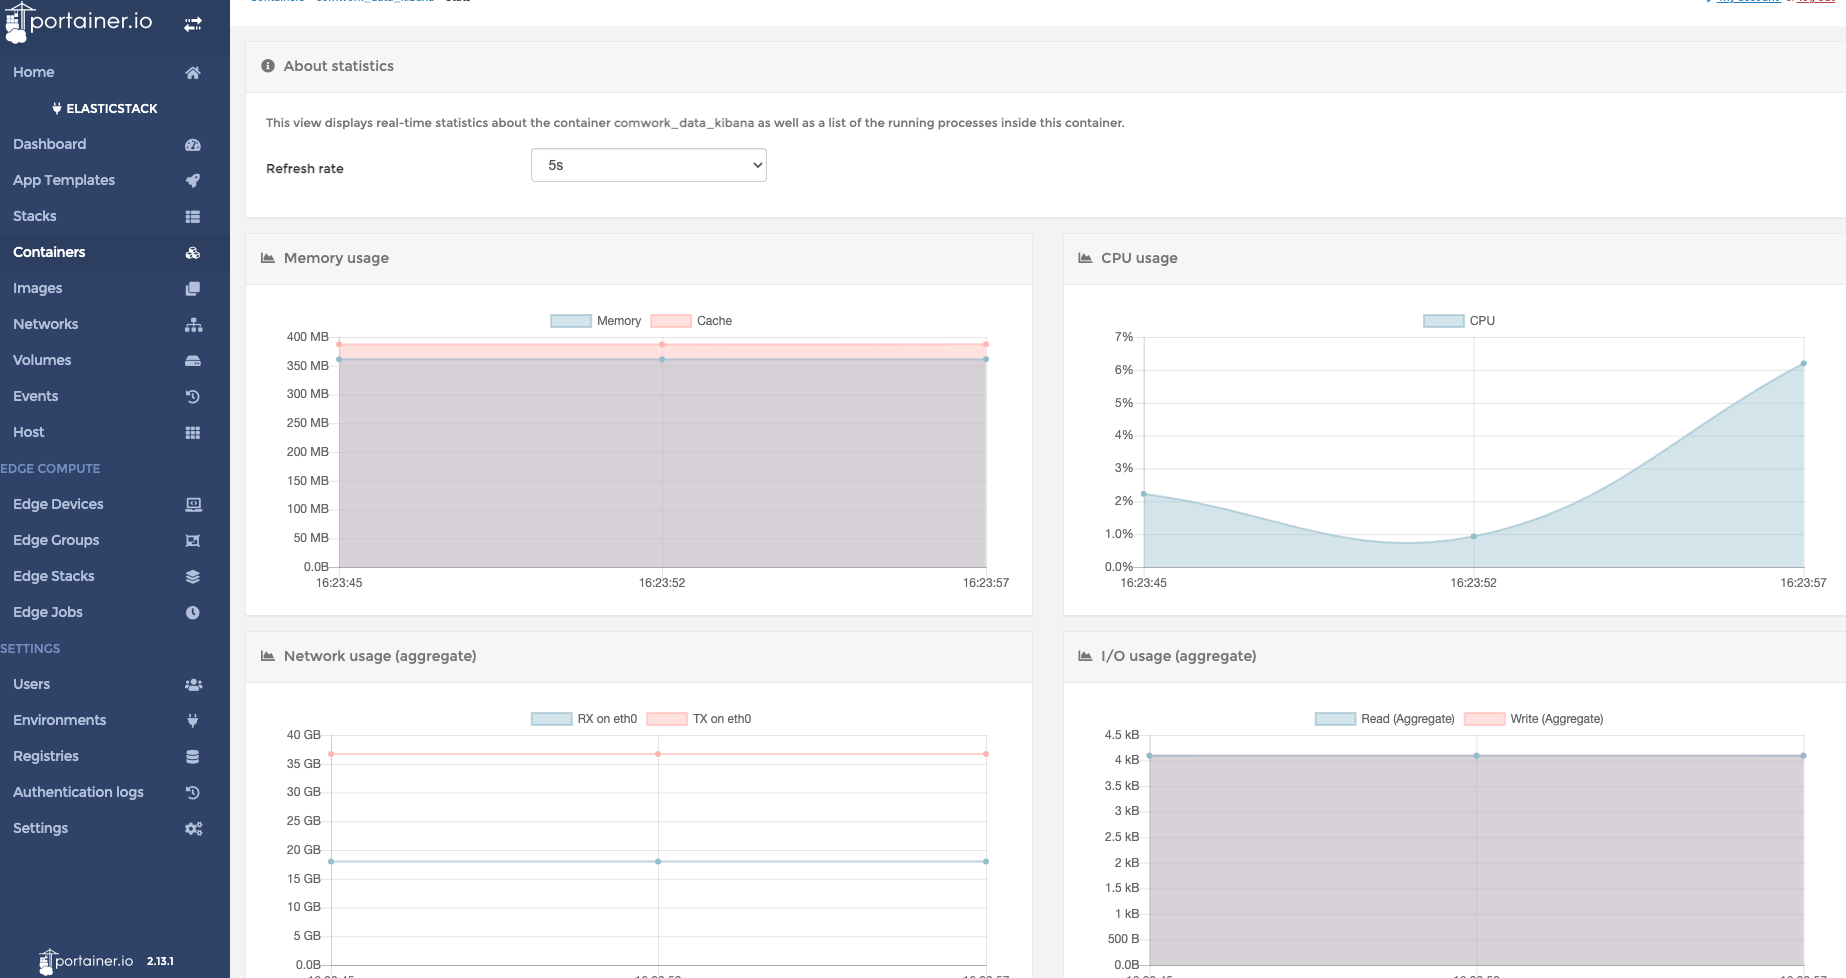Image resolution: width=1846 pixels, height=978 pixels.
Task: Click the "I/O usage (aggregate)" title
Action: click(x=1179, y=656)
